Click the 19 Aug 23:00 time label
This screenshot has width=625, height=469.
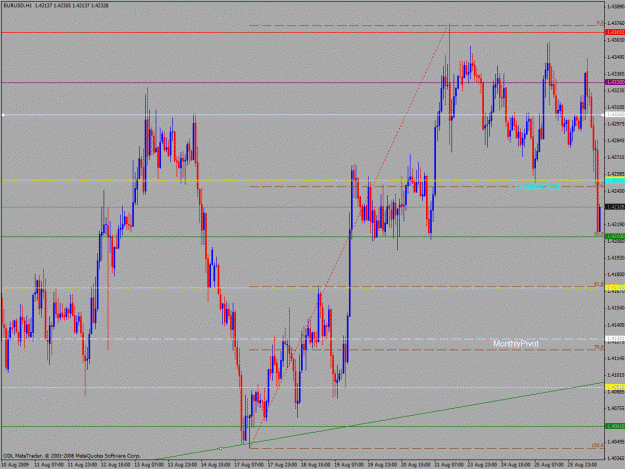tap(383, 465)
